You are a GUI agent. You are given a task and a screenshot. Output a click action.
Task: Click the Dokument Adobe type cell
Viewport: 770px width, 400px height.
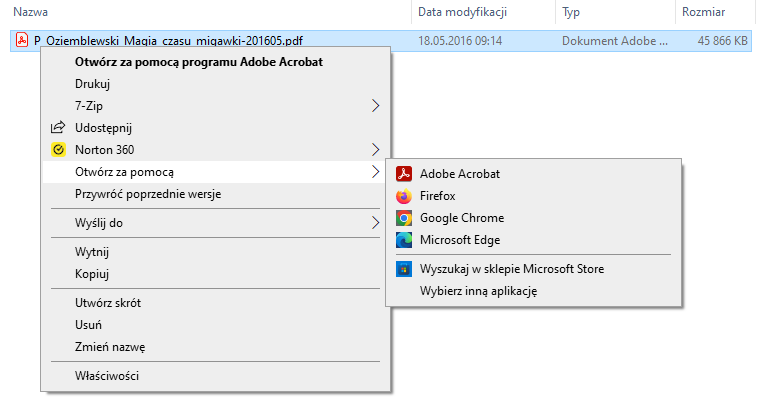tap(615, 41)
